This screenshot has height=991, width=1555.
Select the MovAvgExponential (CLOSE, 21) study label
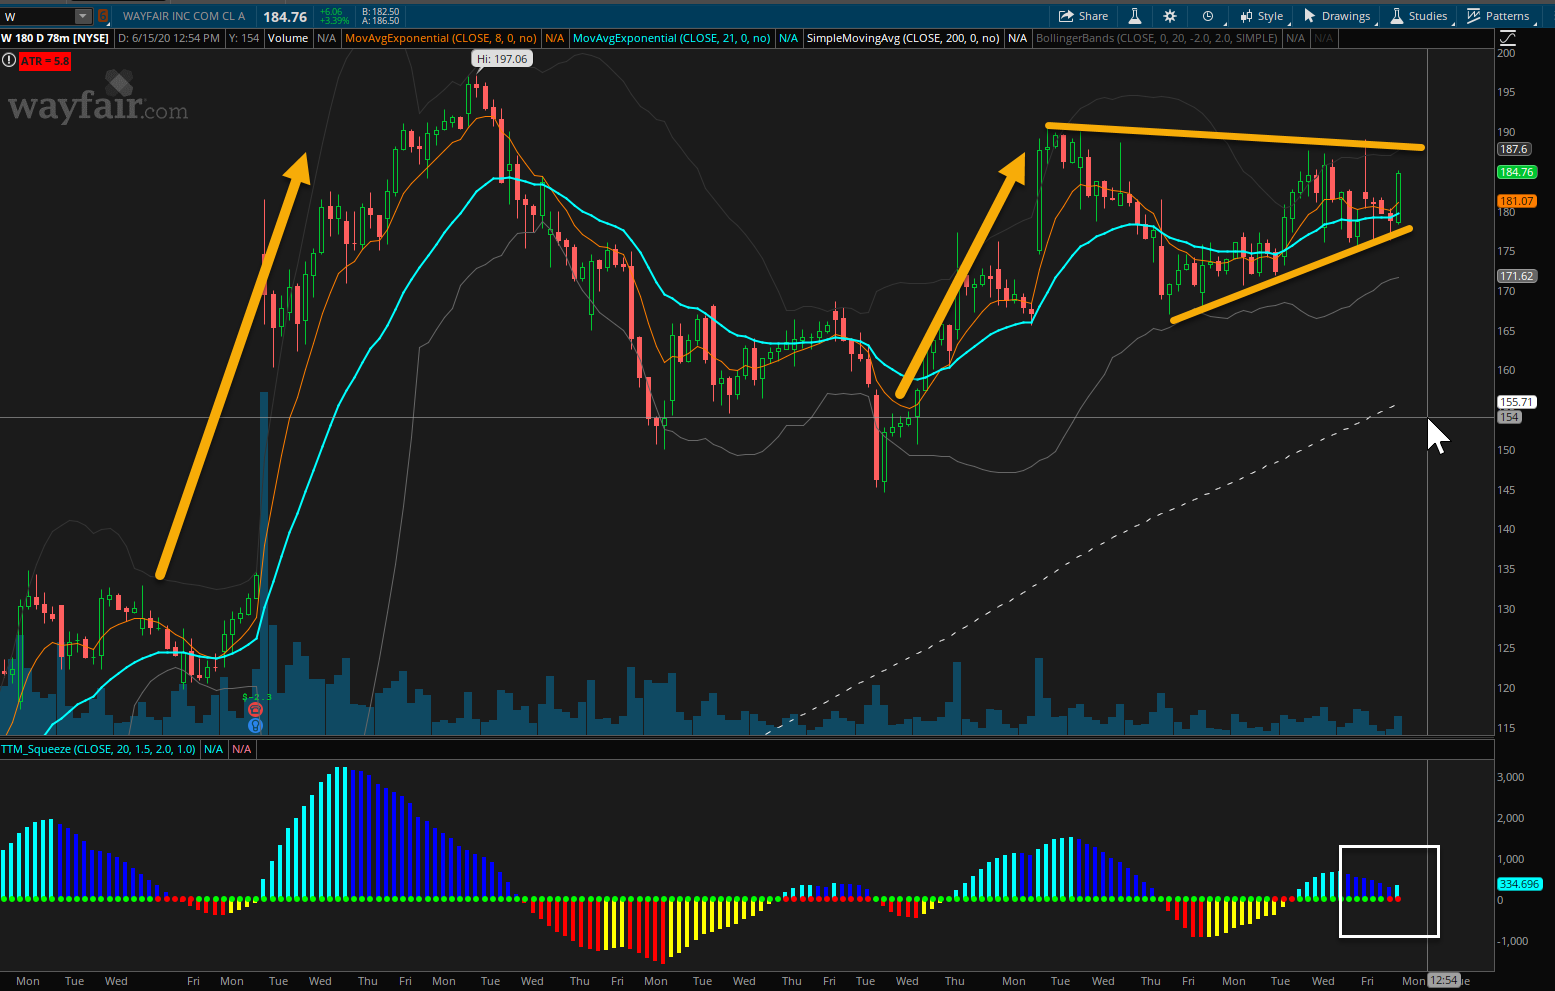tap(672, 38)
